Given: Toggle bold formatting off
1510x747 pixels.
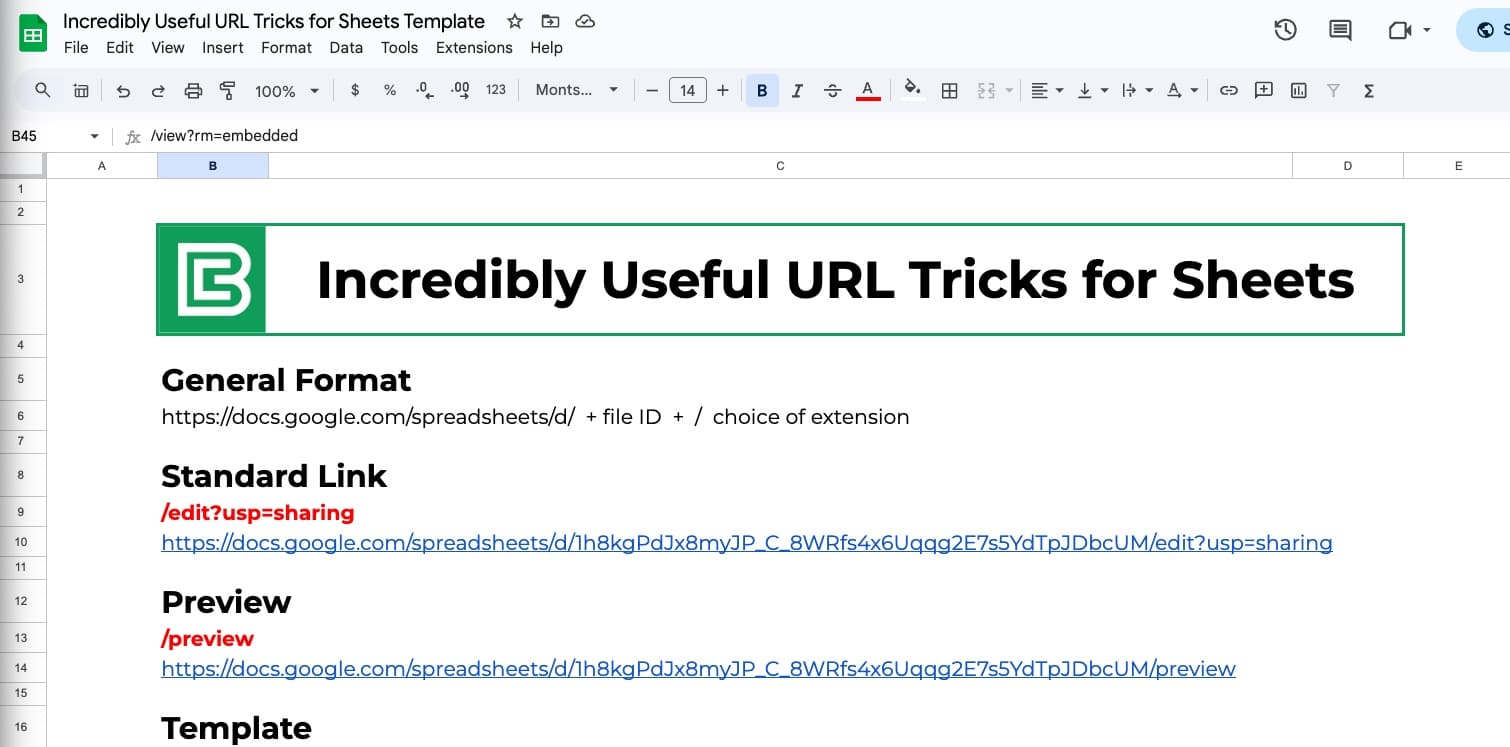Looking at the screenshot, I should 762,91.
